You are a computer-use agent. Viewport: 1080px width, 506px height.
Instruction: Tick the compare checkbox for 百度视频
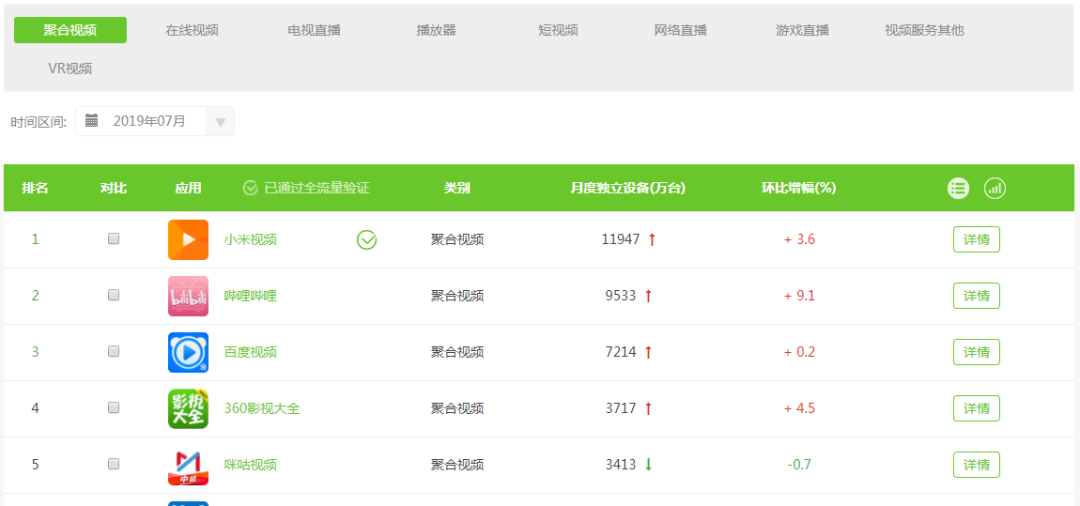tap(114, 351)
